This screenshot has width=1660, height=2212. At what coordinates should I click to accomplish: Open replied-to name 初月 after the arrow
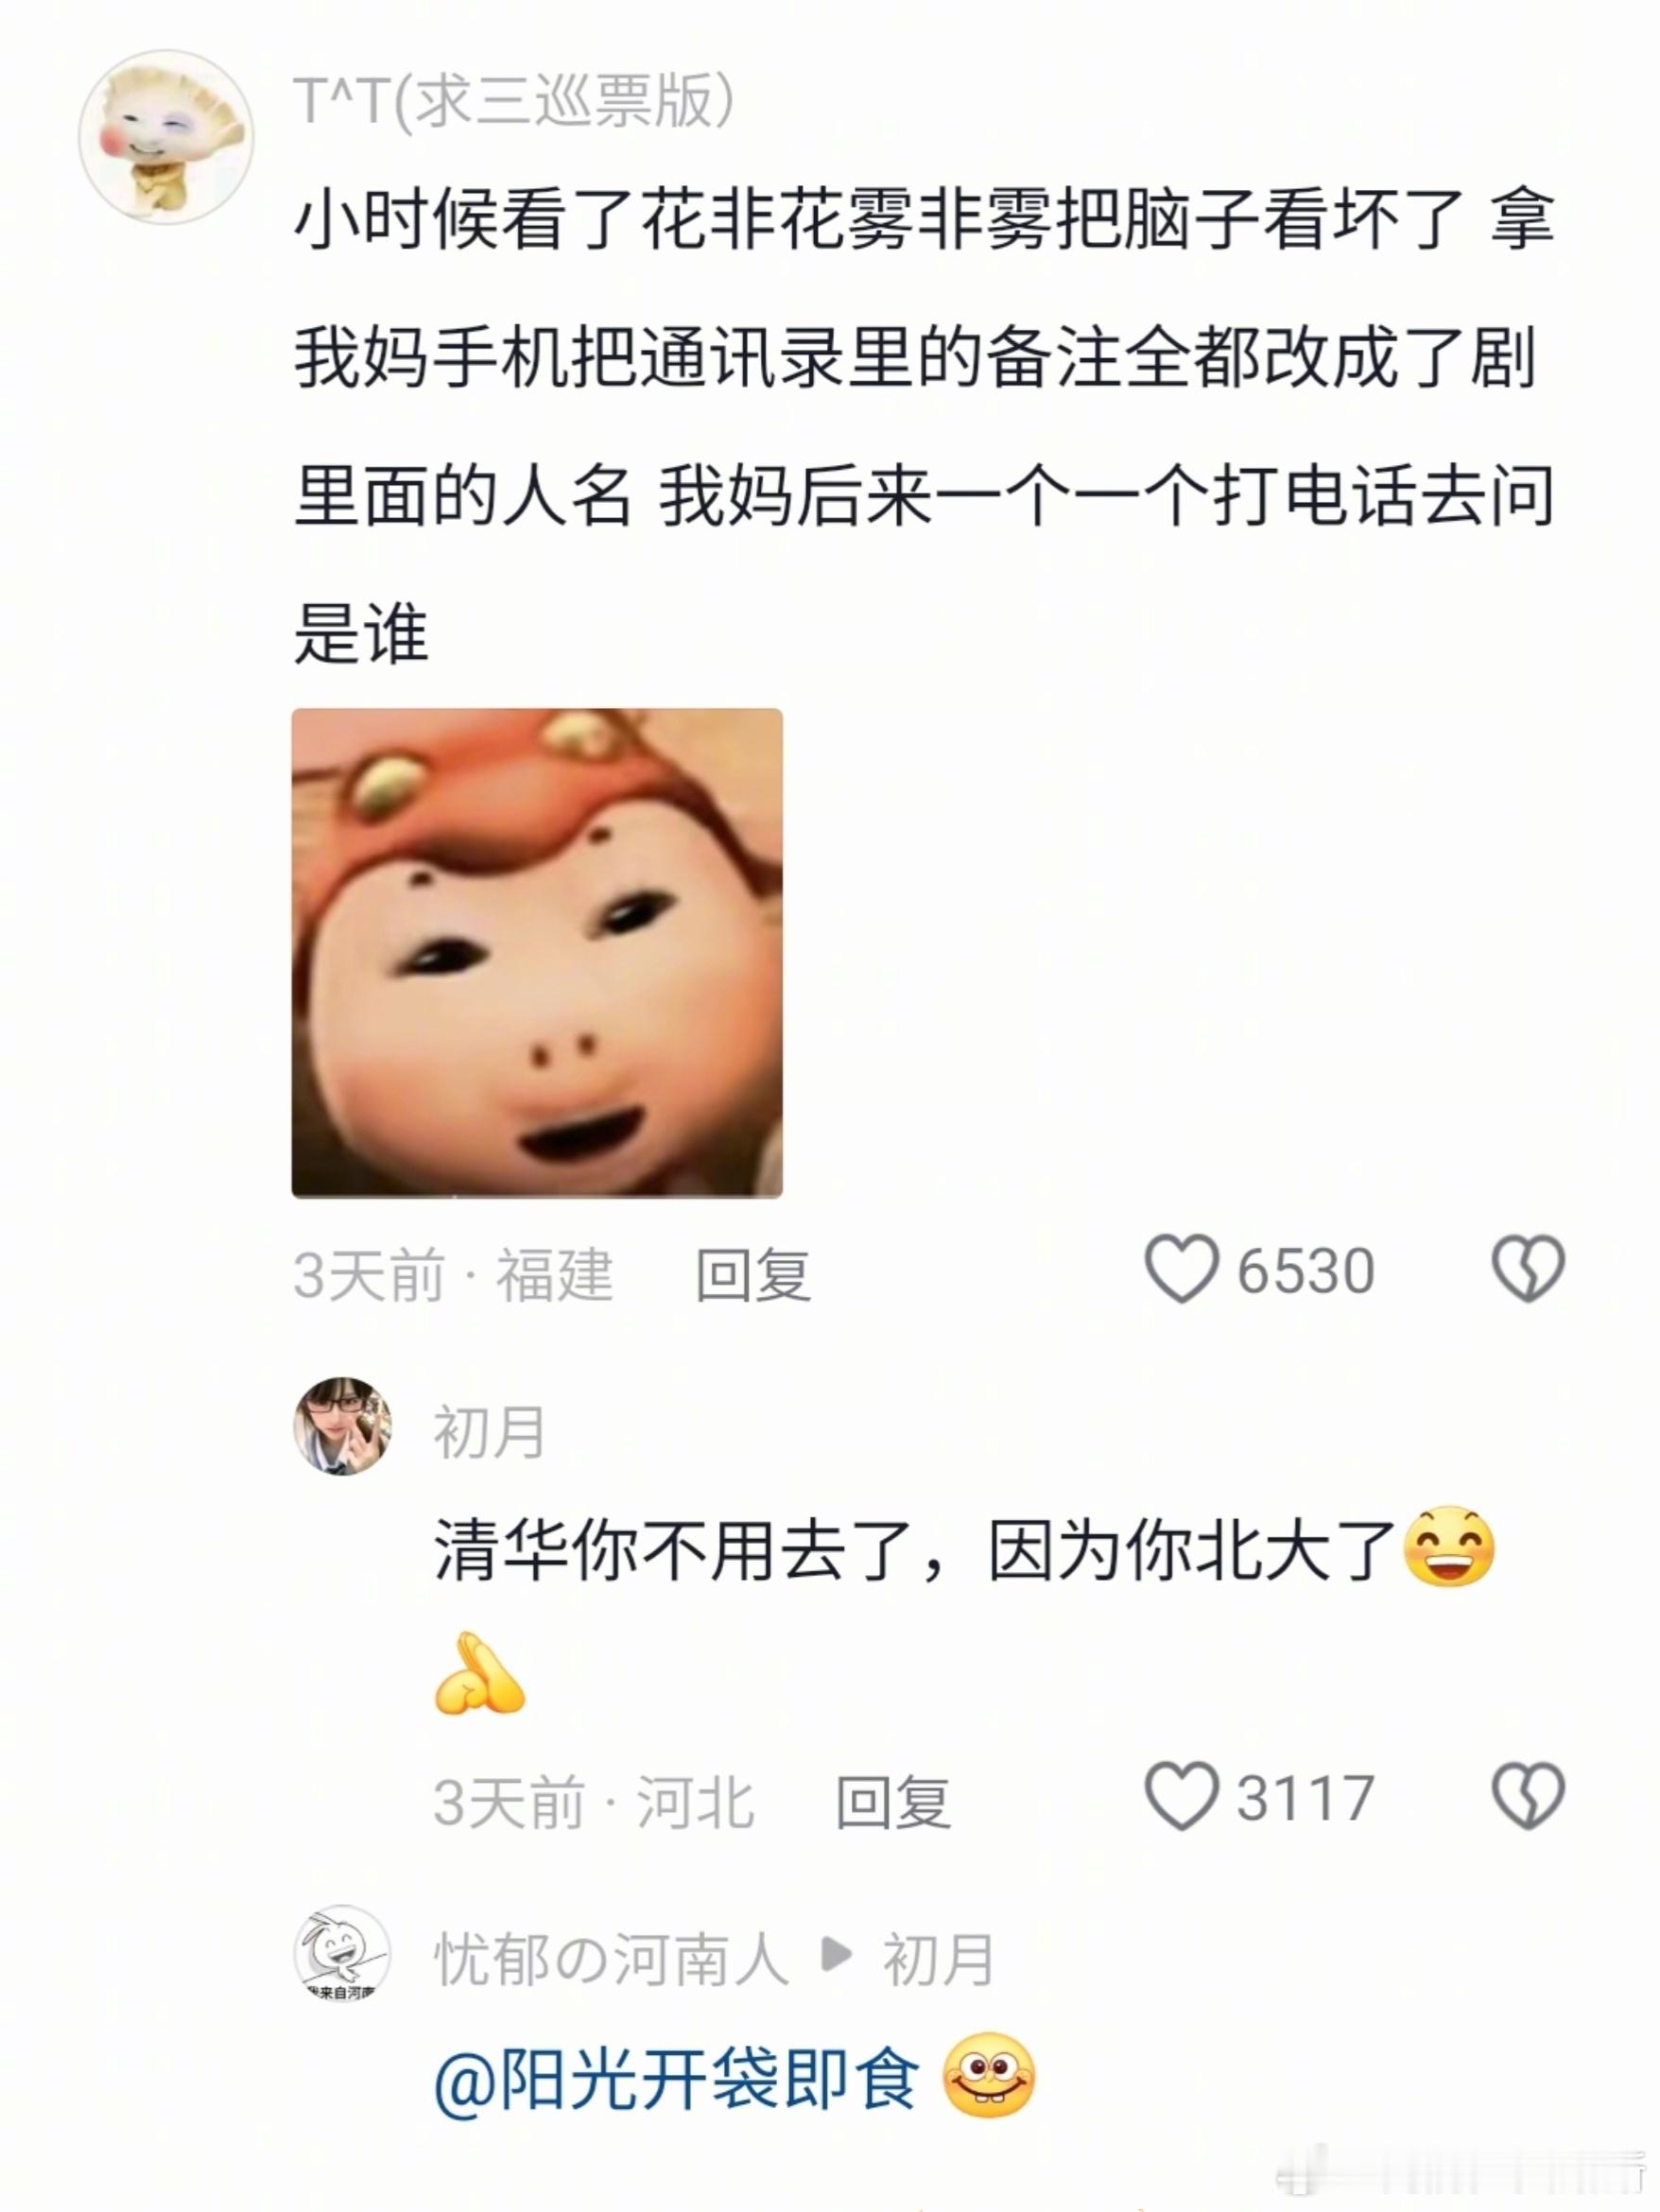(938, 1958)
